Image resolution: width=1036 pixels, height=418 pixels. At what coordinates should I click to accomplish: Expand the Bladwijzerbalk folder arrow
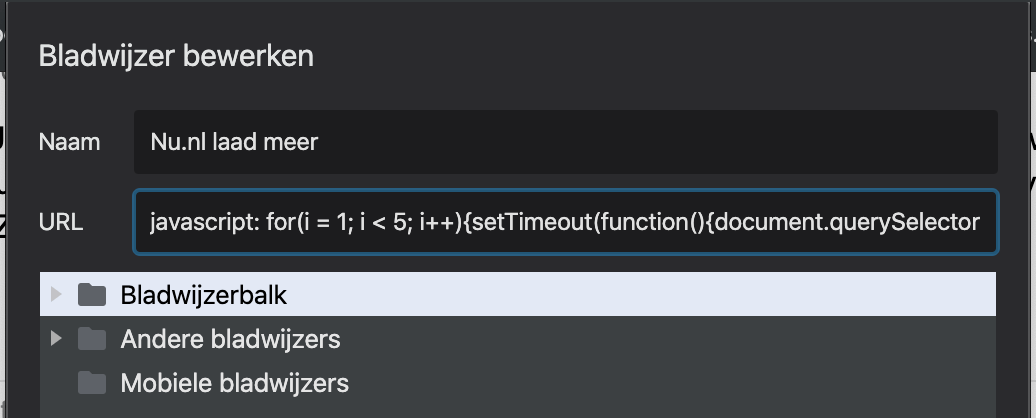(56, 295)
